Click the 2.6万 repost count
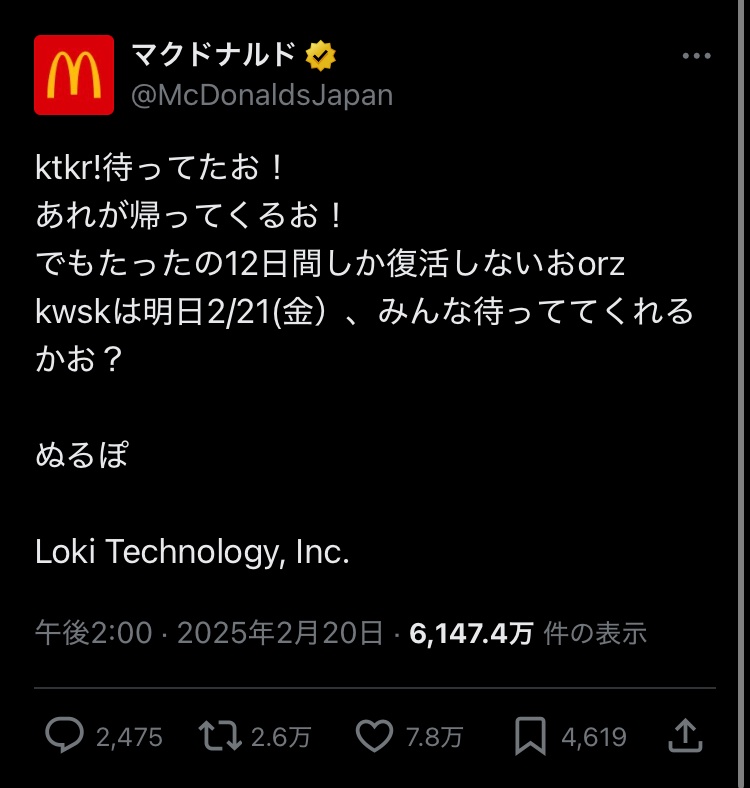Image resolution: width=750 pixels, height=788 pixels. 281,737
